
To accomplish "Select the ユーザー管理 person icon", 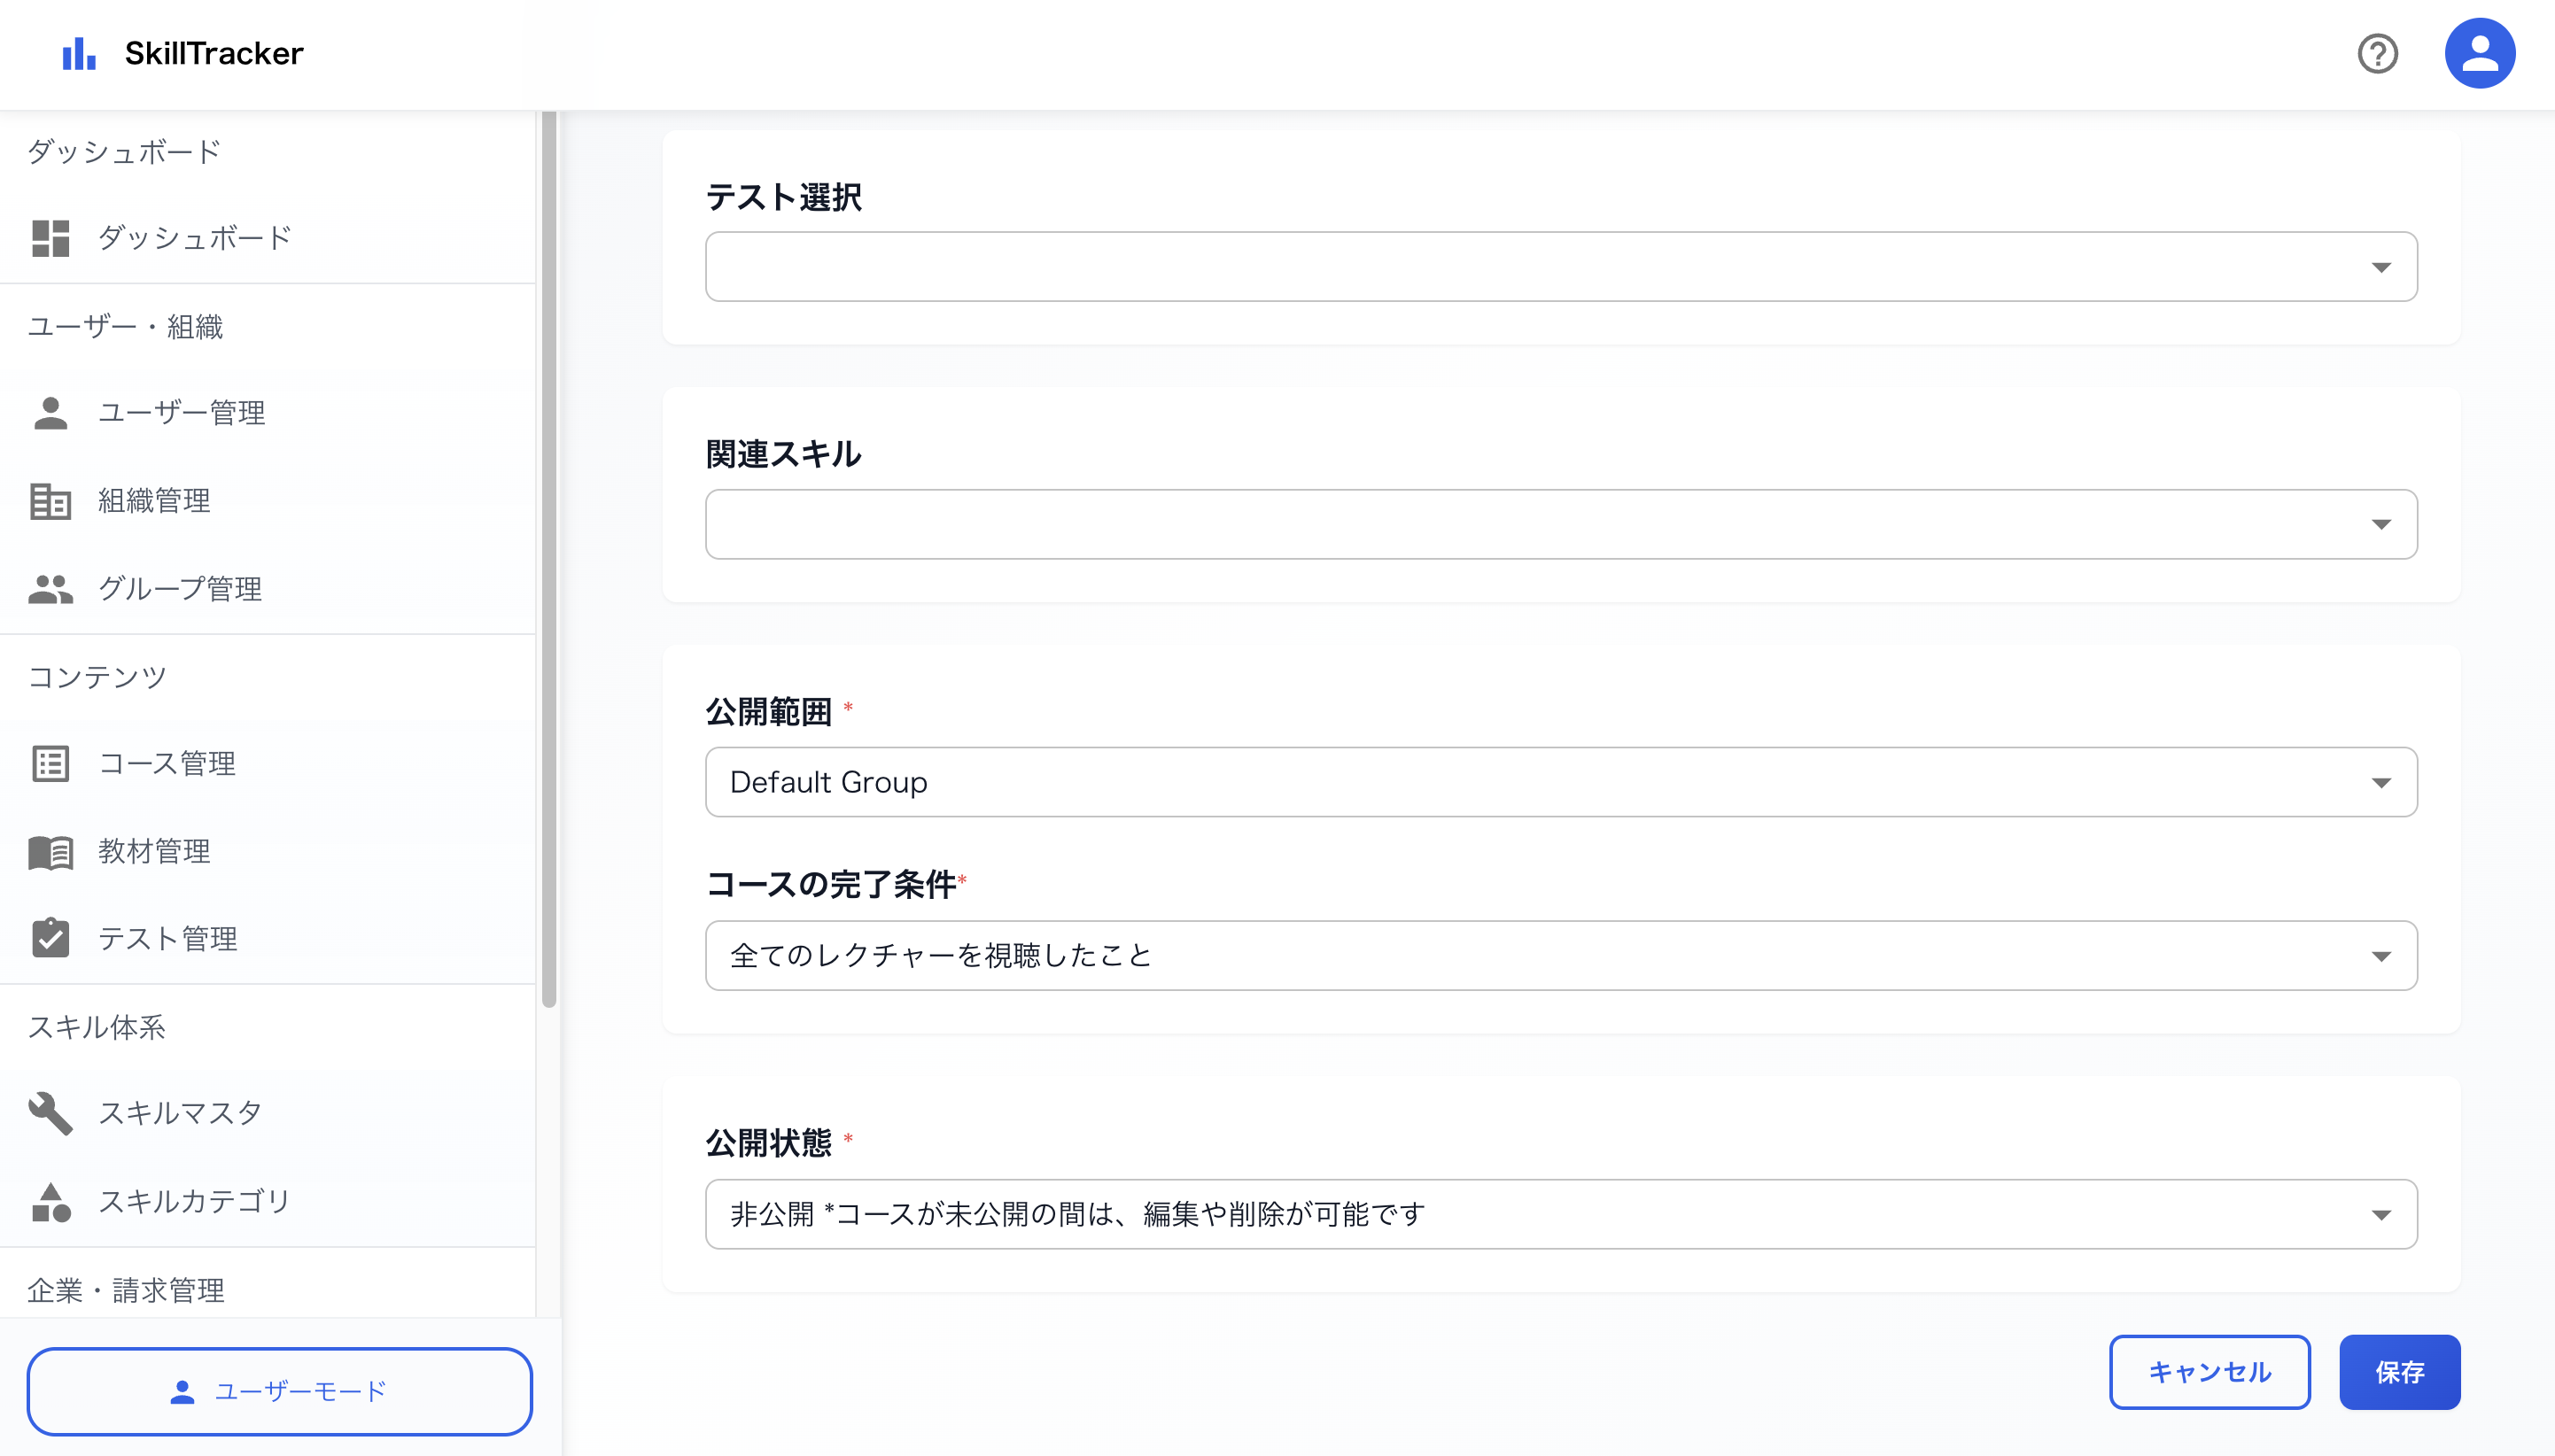I will 50,412.
